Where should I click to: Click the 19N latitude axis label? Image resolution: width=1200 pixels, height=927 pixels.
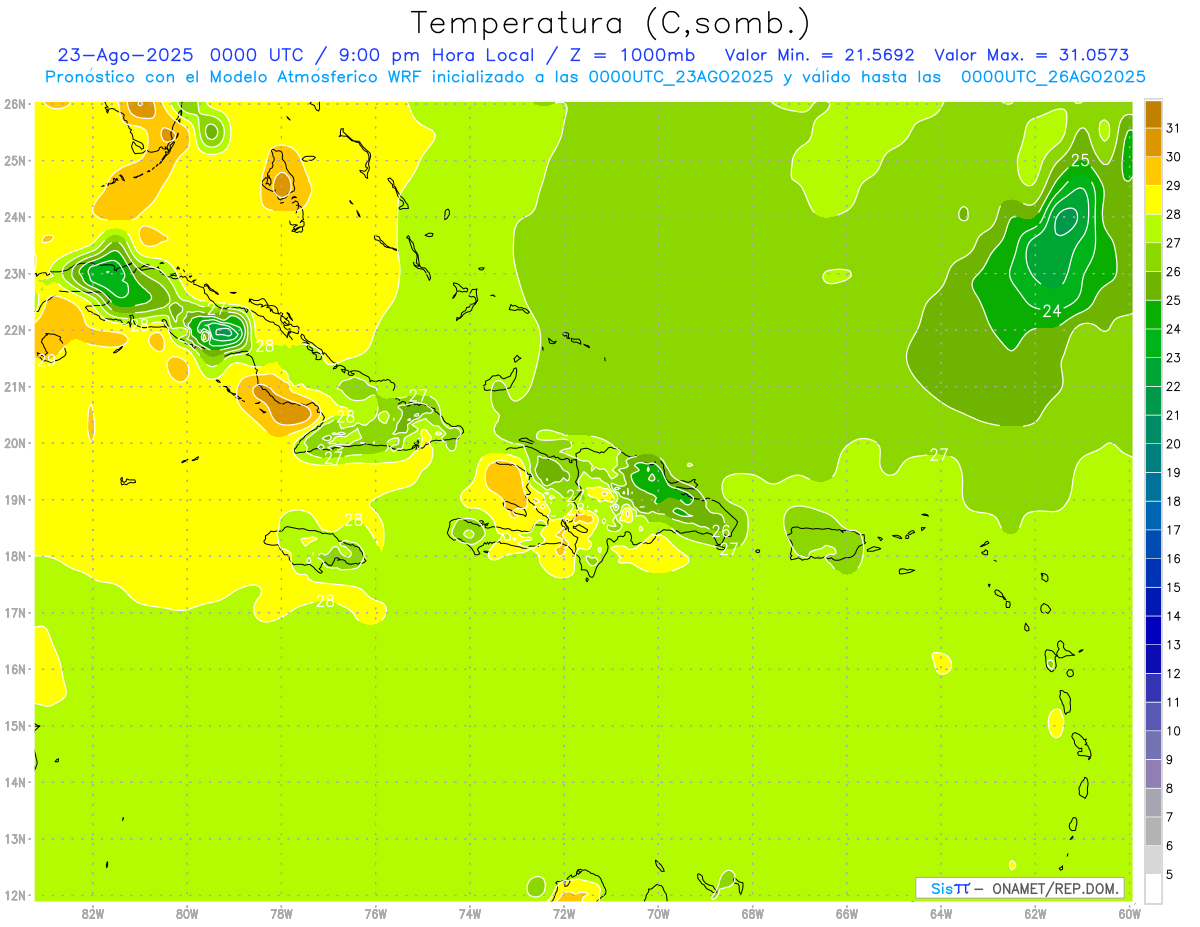(x=15, y=499)
